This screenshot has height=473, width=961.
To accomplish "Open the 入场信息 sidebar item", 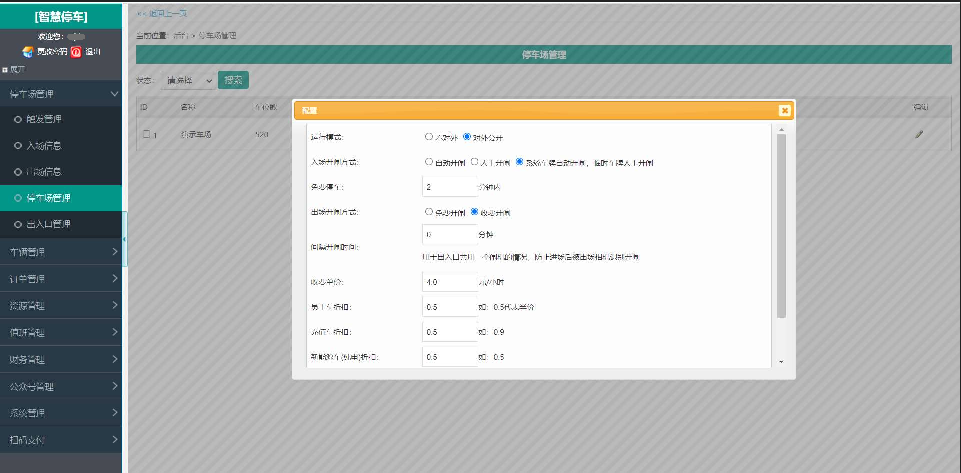I will pos(61,146).
